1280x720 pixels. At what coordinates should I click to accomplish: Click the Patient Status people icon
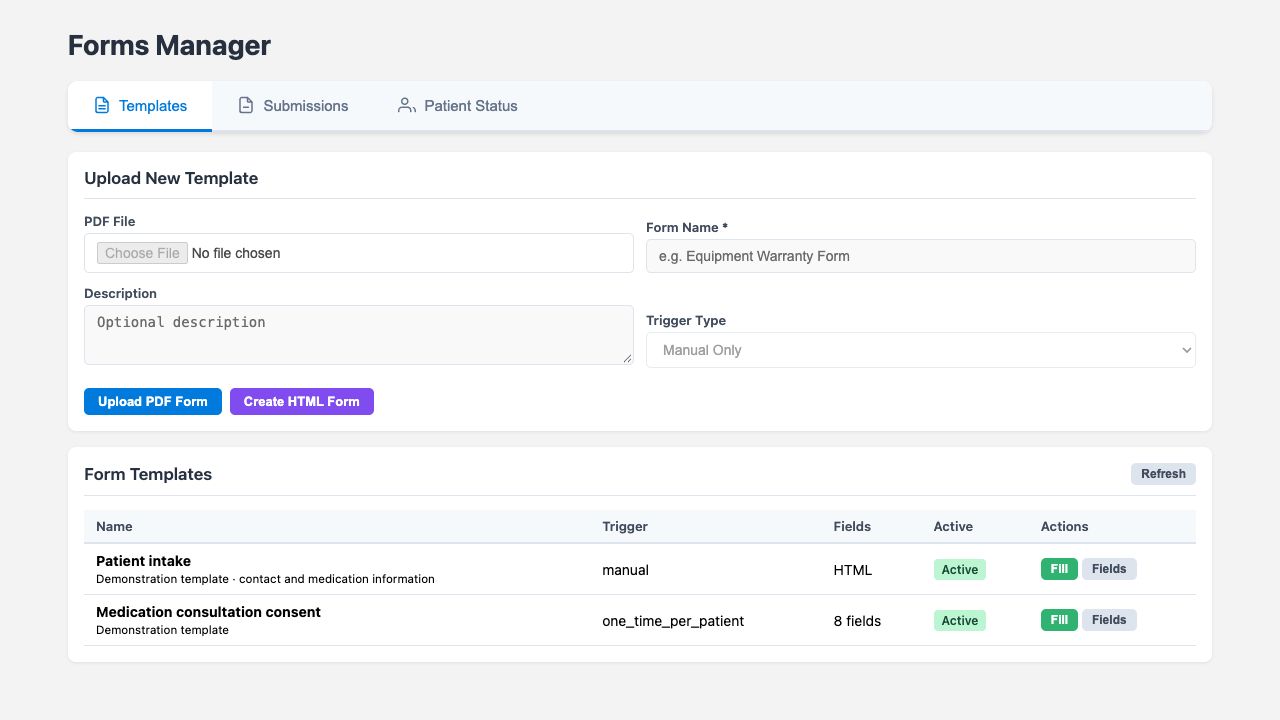click(406, 105)
